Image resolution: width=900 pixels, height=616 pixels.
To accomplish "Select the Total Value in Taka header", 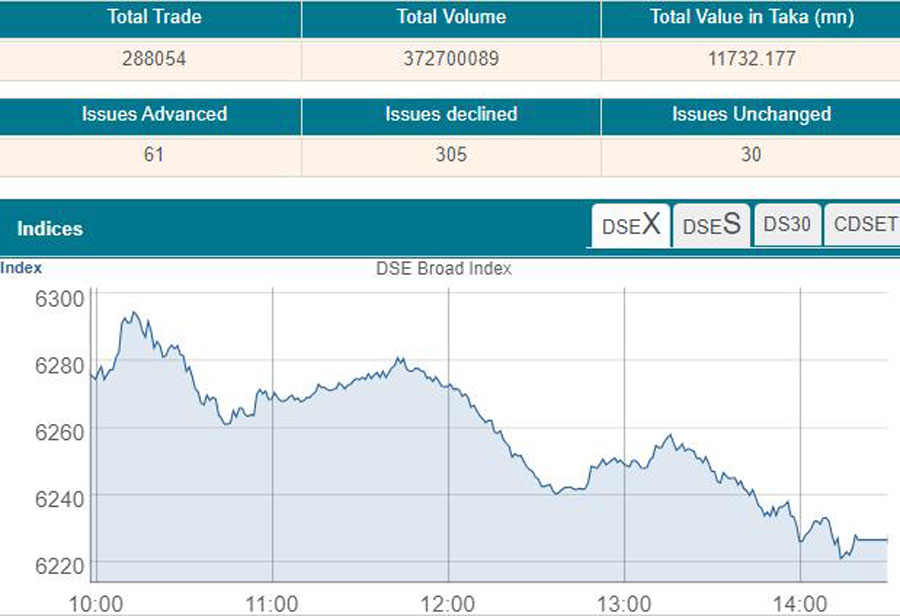I will pos(751,17).
